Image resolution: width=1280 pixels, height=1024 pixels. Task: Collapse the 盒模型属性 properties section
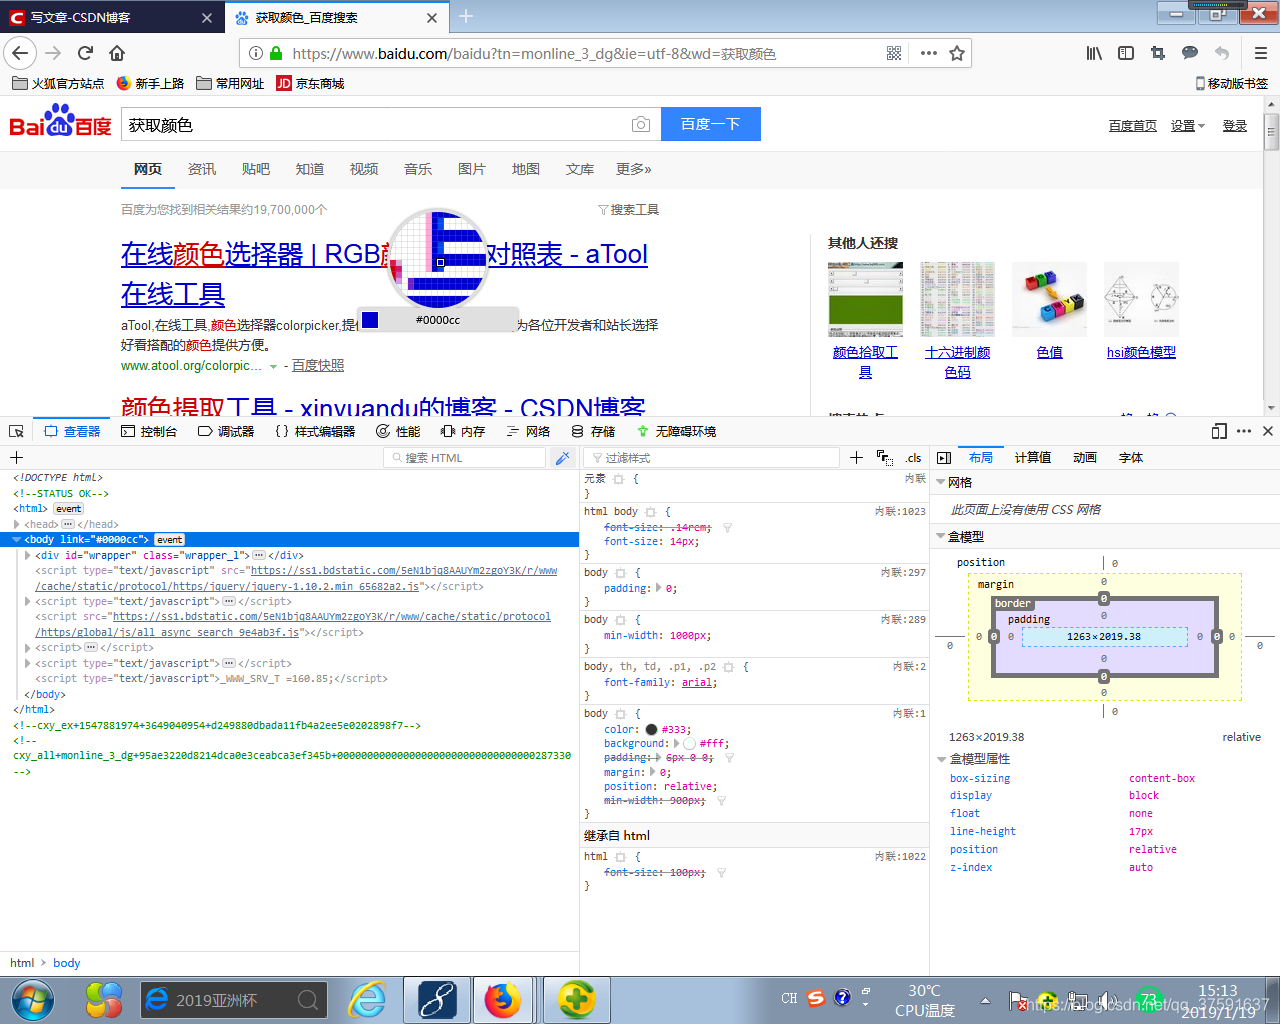tap(941, 759)
